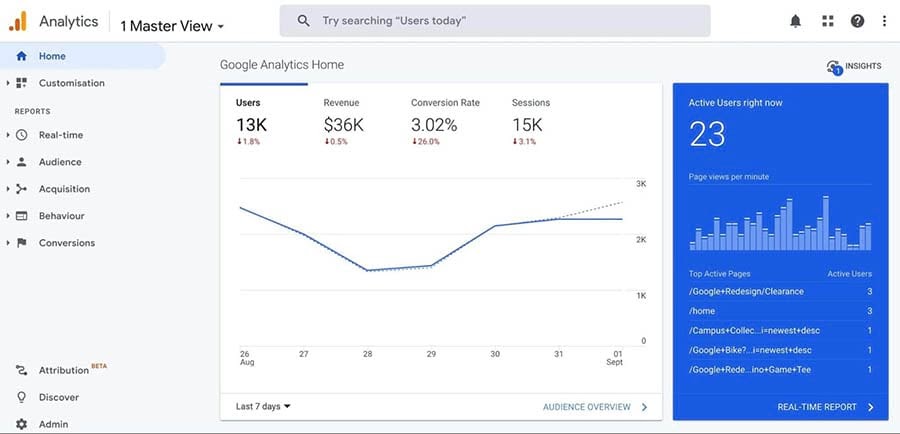Viewport: 900px width, 434px height.
Task: Open the /Google+Redesign/Clearance active page
Action: click(746, 292)
